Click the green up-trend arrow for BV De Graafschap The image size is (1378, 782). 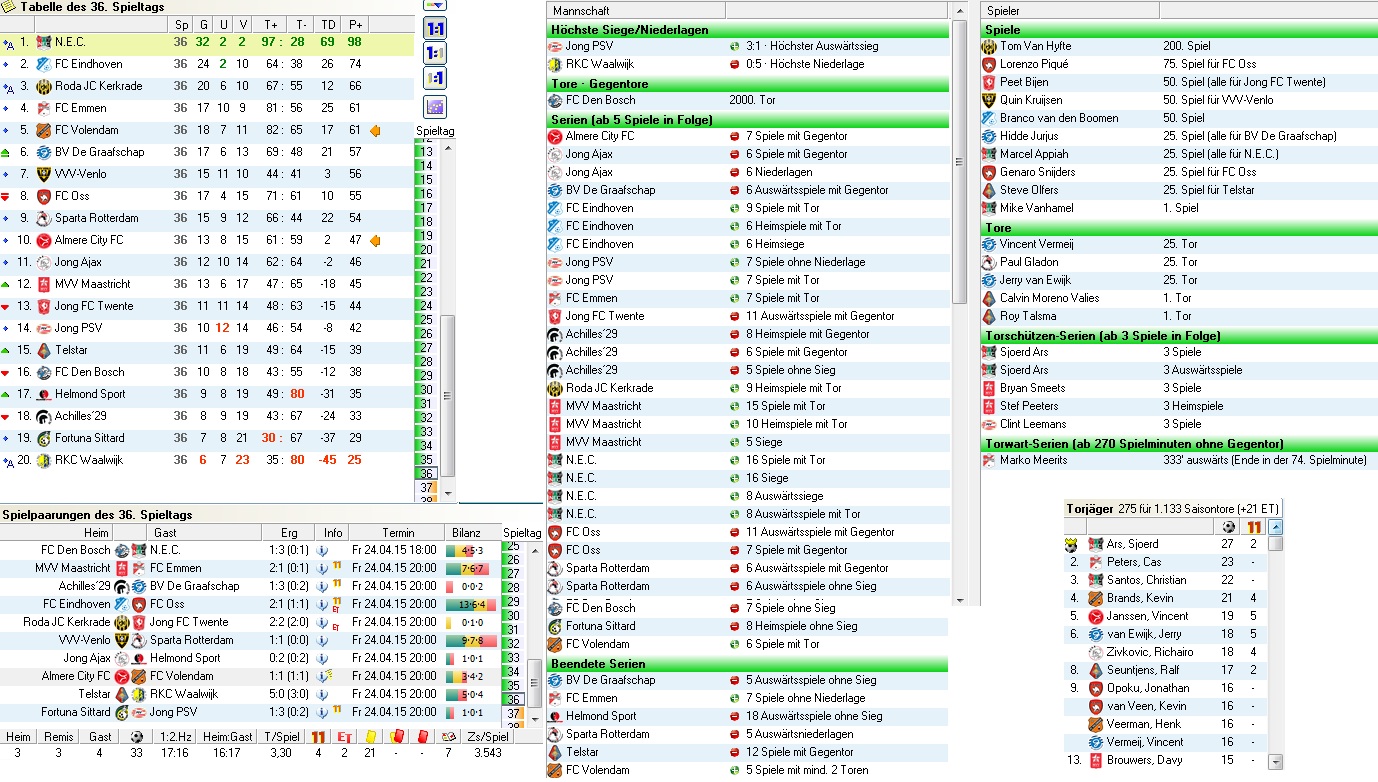tap(7, 152)
